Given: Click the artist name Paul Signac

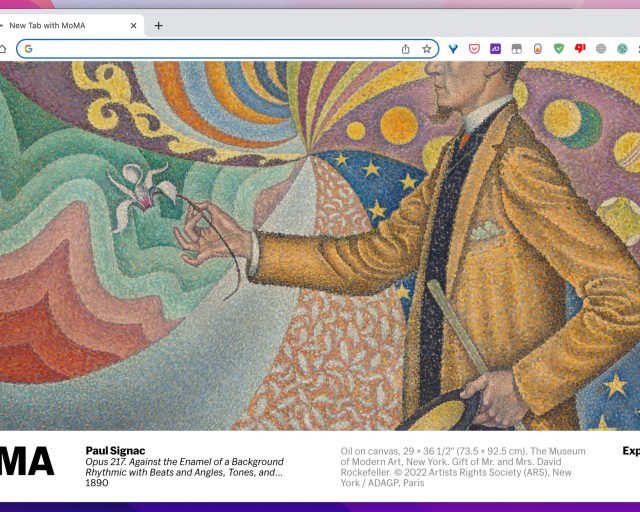Looking at the screenshot, I should point(115,451).
